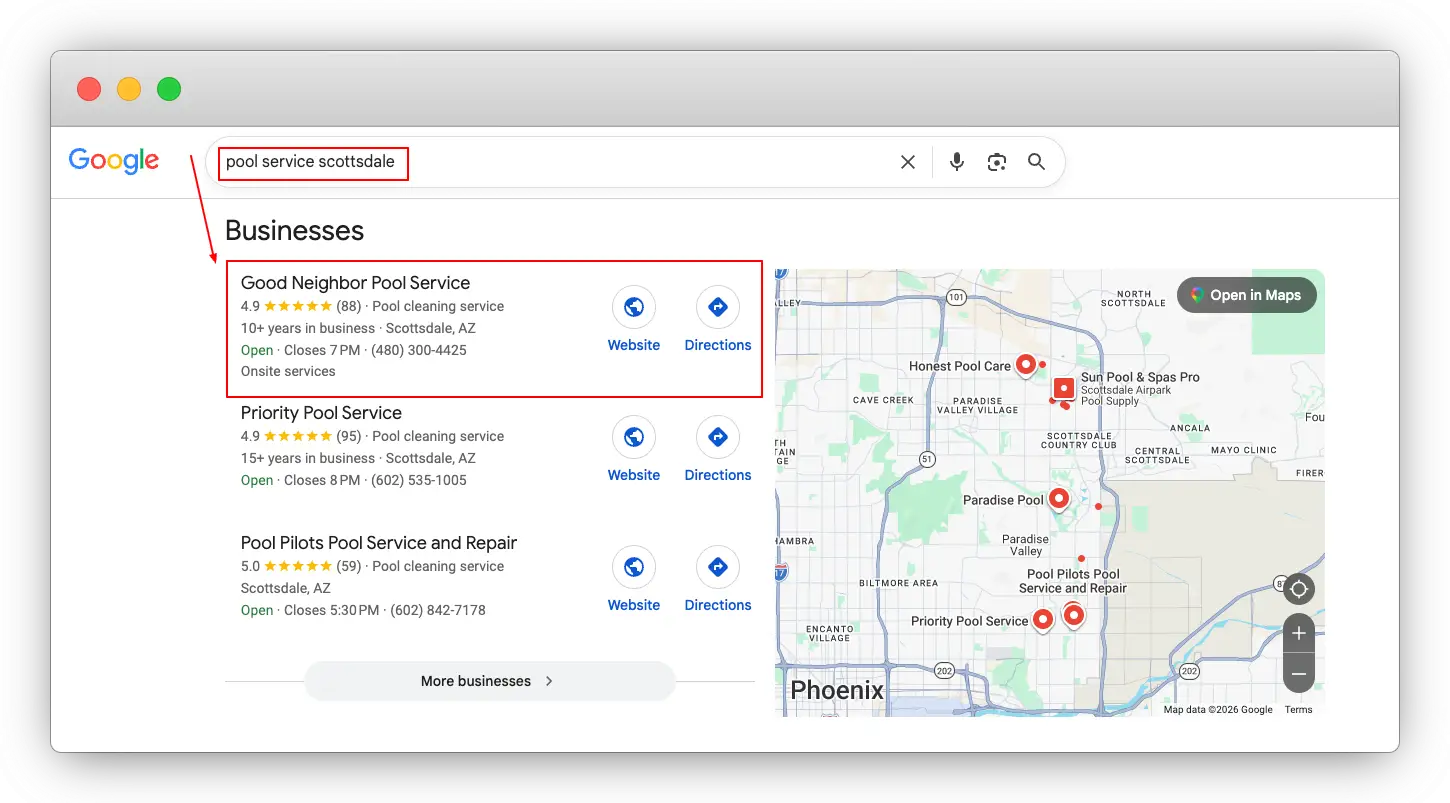Click the 15+ years in business text

click(x=308, y=458)
